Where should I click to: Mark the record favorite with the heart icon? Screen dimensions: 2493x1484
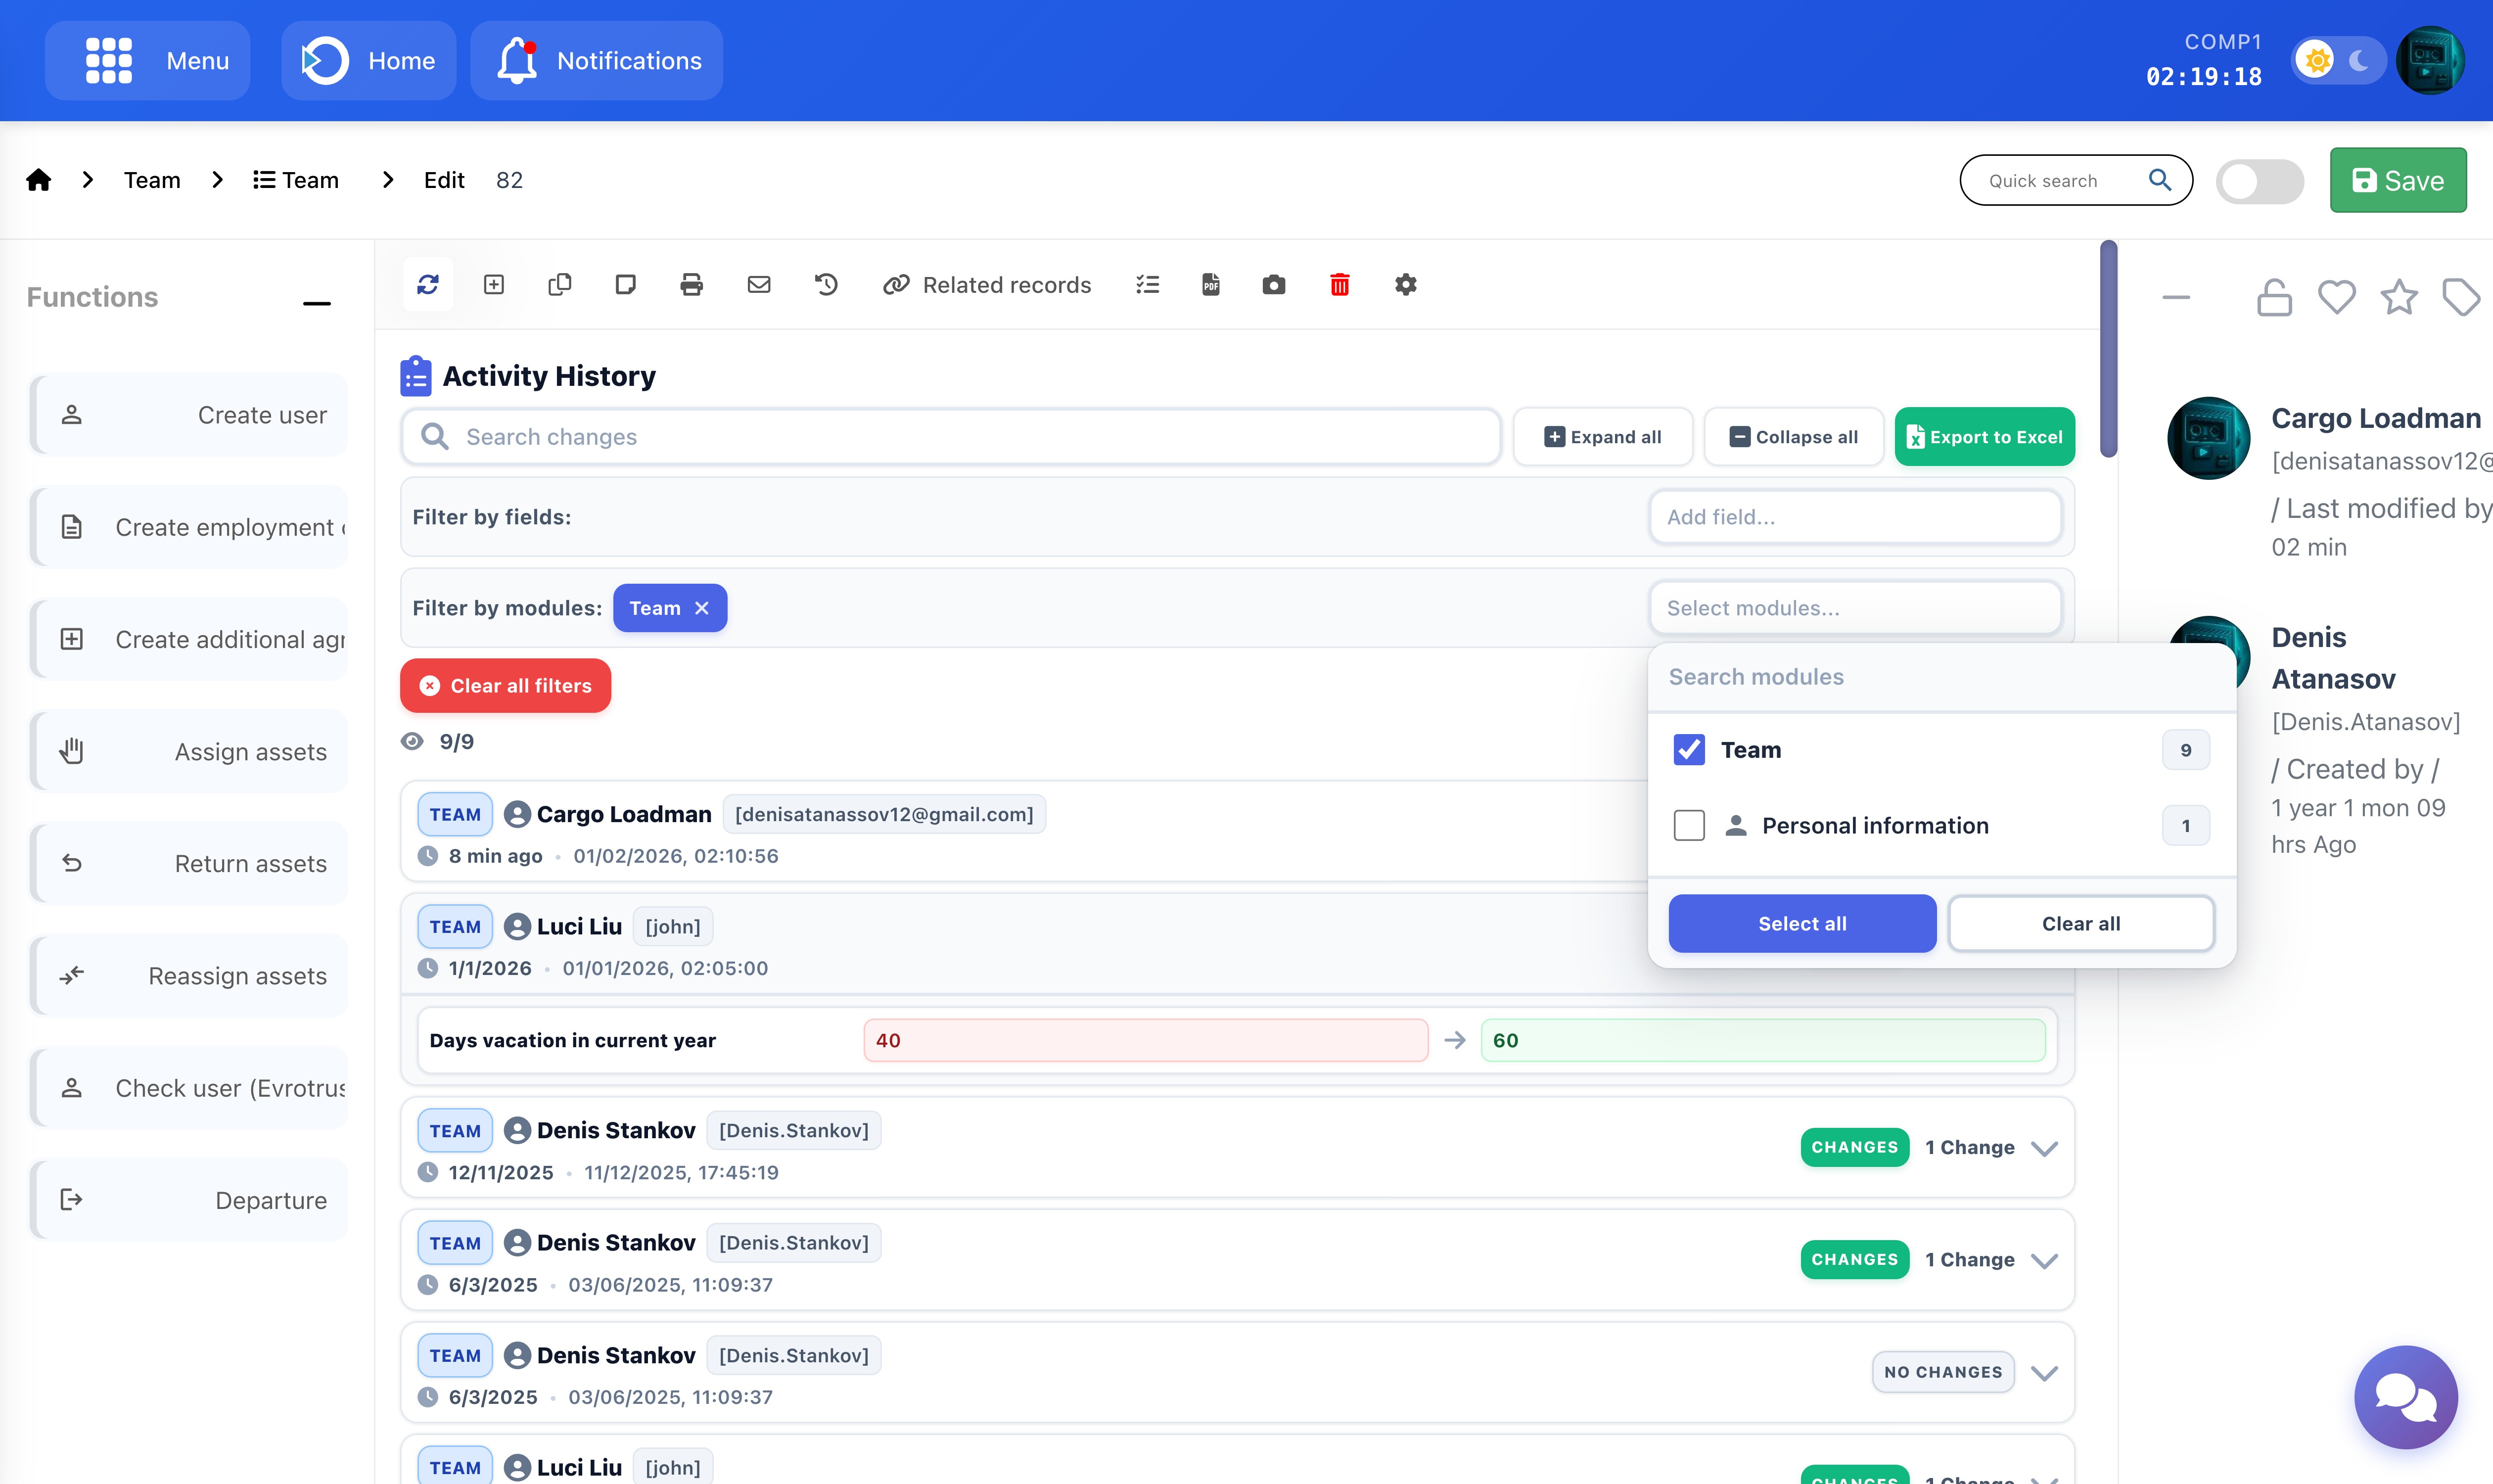(2336, 297)
